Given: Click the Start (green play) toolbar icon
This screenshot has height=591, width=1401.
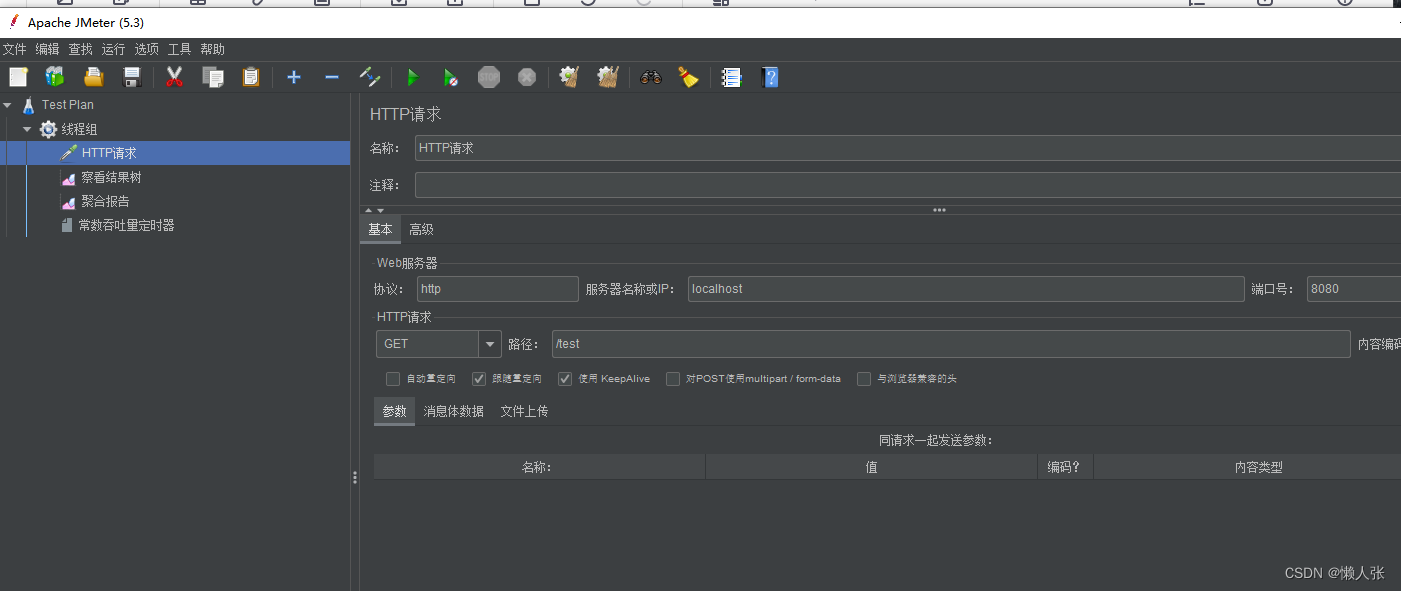Looking at the screenshot, I should (x=413, y=77).
